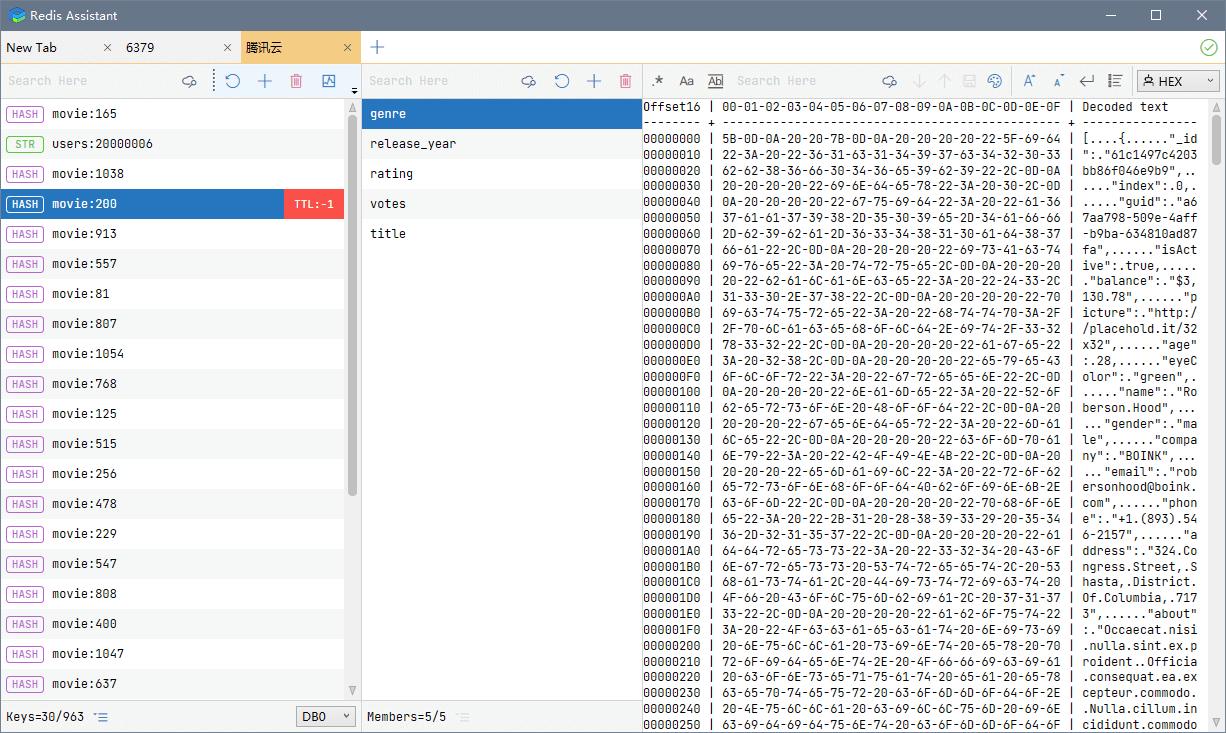Image resolution: width=1226 pixels, height=733 pixels.
Task: Open key movie:768
Action: tap(172, 384)
